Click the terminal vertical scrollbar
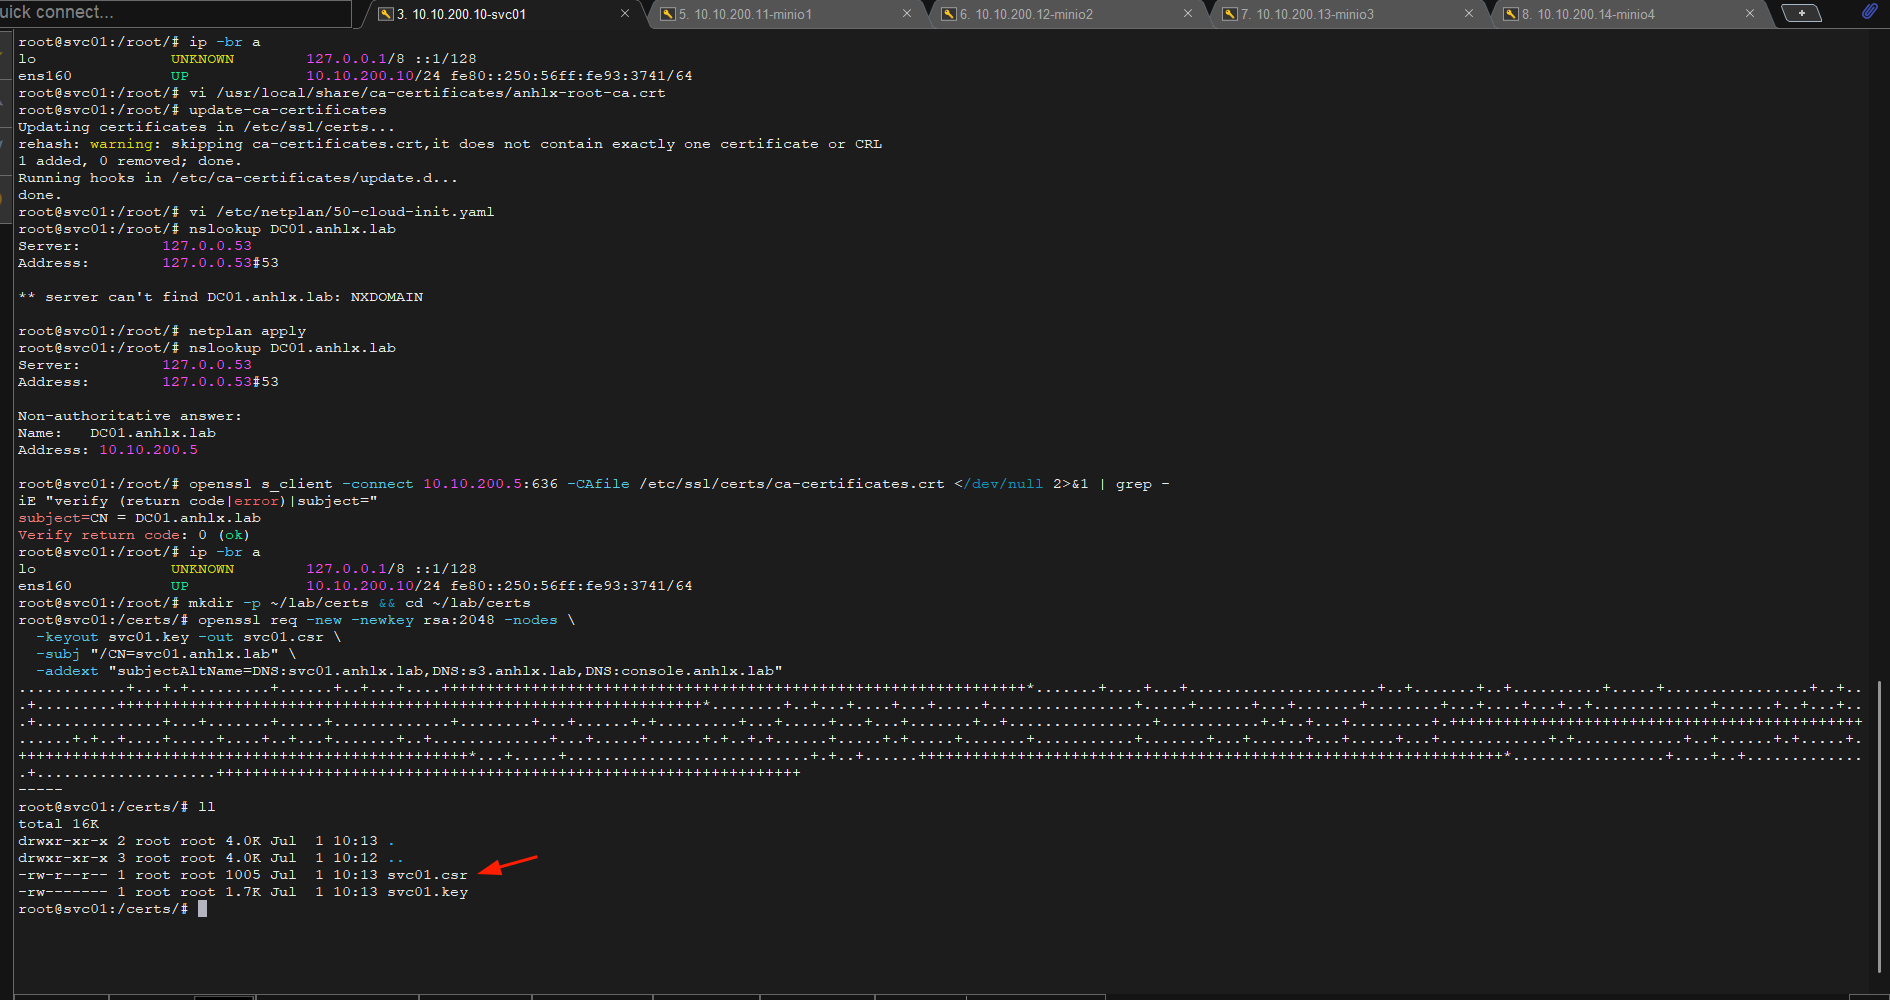The image size is (1890, 1000). [1879, 826]
